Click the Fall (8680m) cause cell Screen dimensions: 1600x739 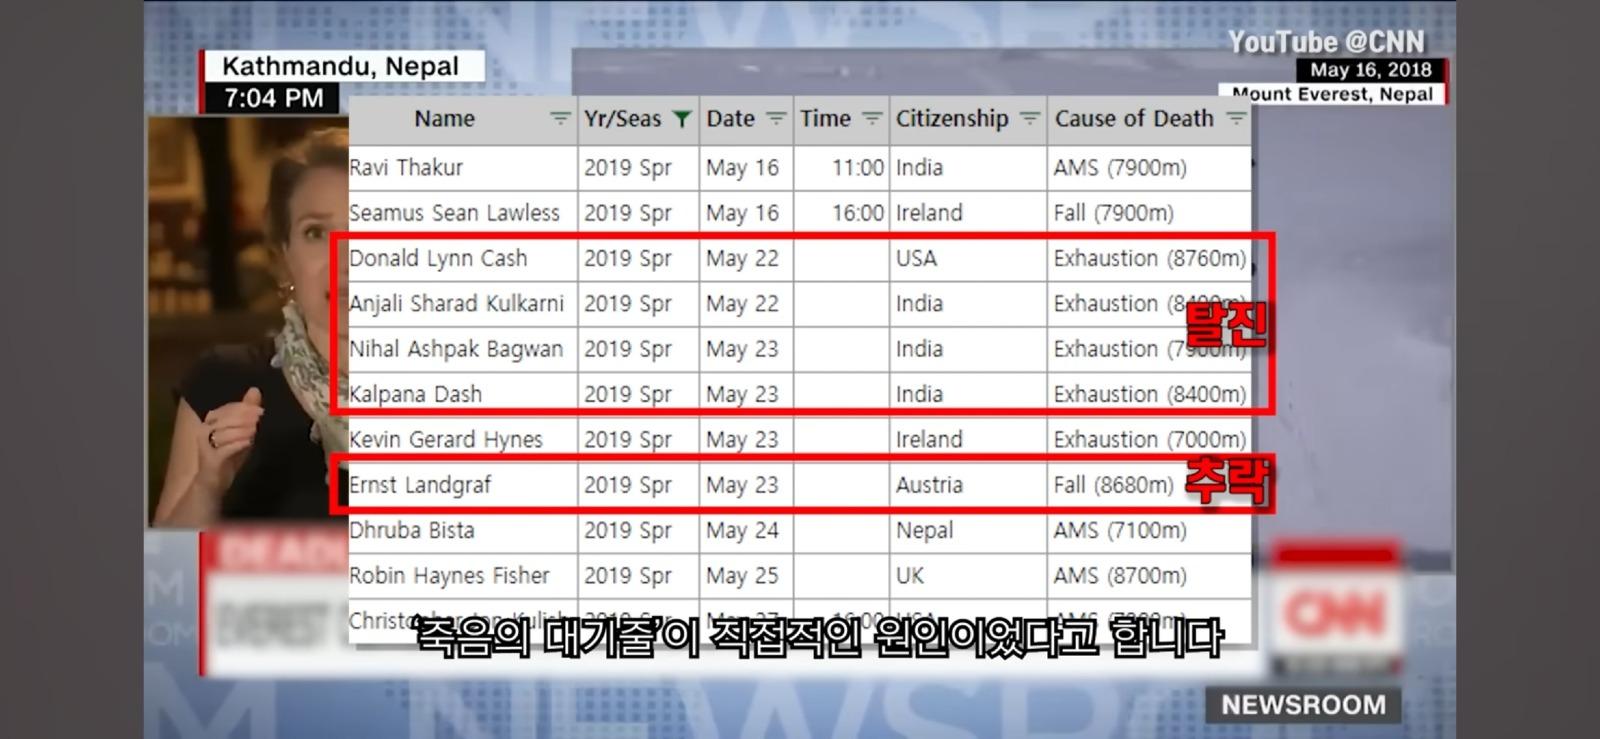(1149, 485)
